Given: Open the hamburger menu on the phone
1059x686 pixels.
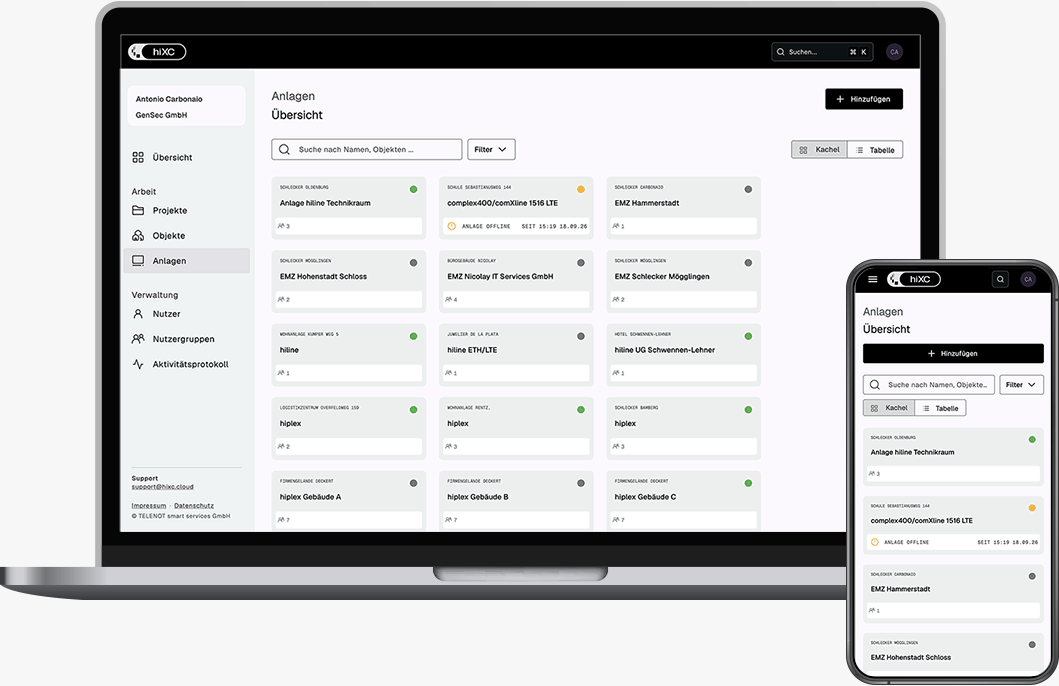Looking at the screenshot, I should [873, 279].
